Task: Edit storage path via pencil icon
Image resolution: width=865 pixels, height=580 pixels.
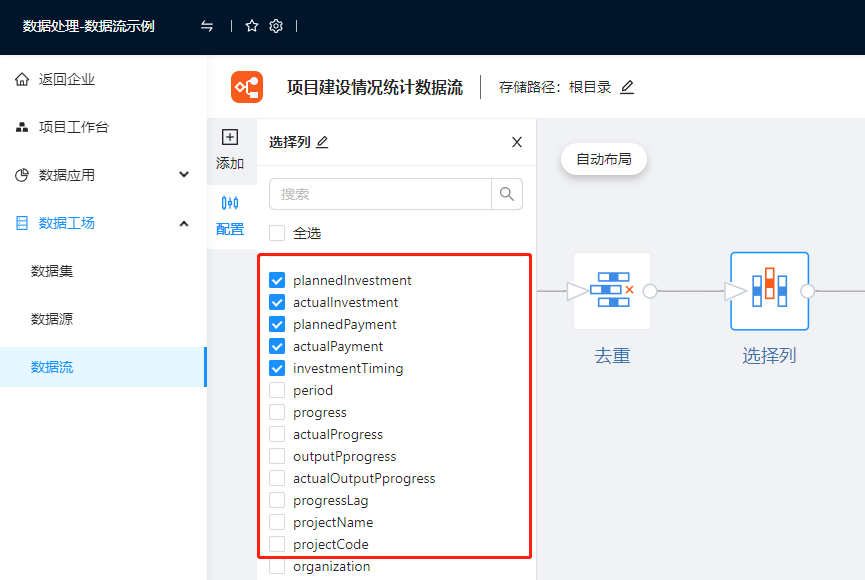Action: tap(627, 87)
